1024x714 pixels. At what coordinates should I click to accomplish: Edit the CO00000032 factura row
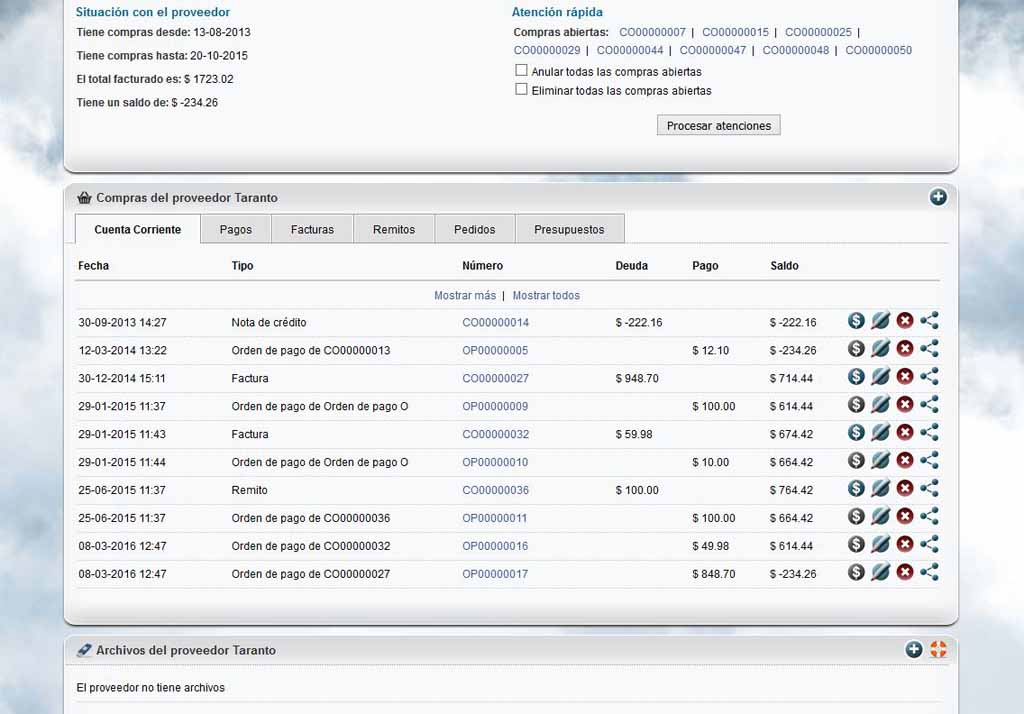coord(880,432)
